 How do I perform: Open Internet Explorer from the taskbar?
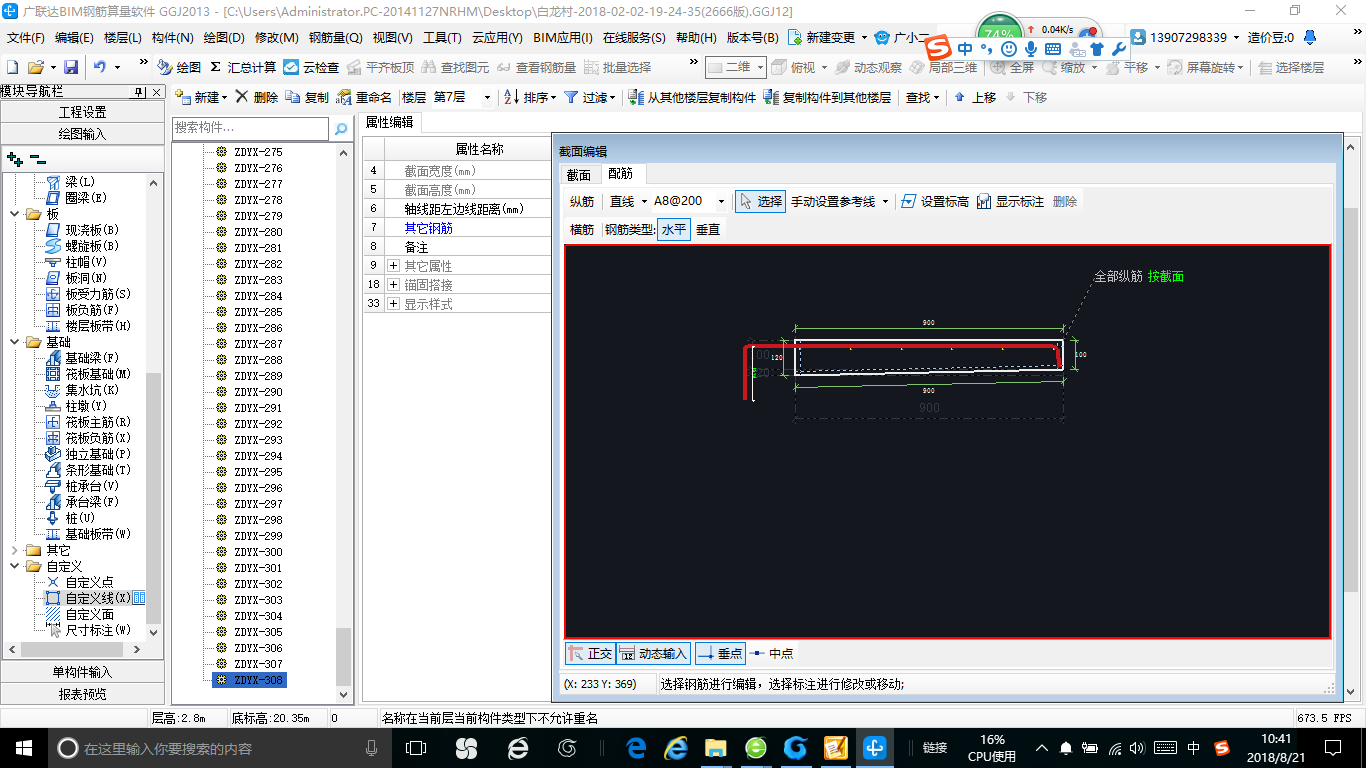coord(676,747)
